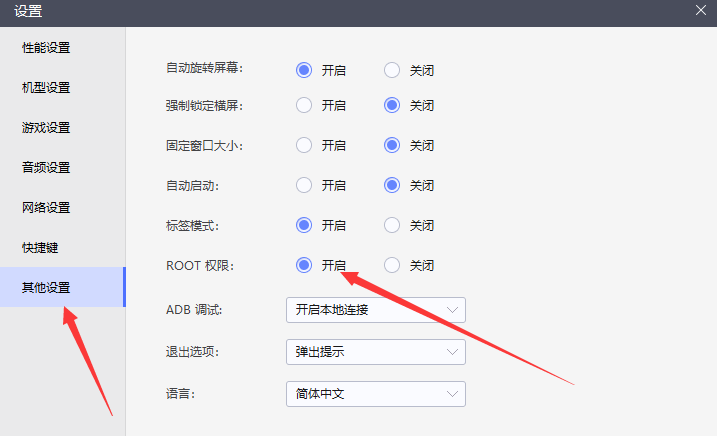Expand the ADB 调试 dropdown
Screen dimensions: 717x436
coord(375,310)
